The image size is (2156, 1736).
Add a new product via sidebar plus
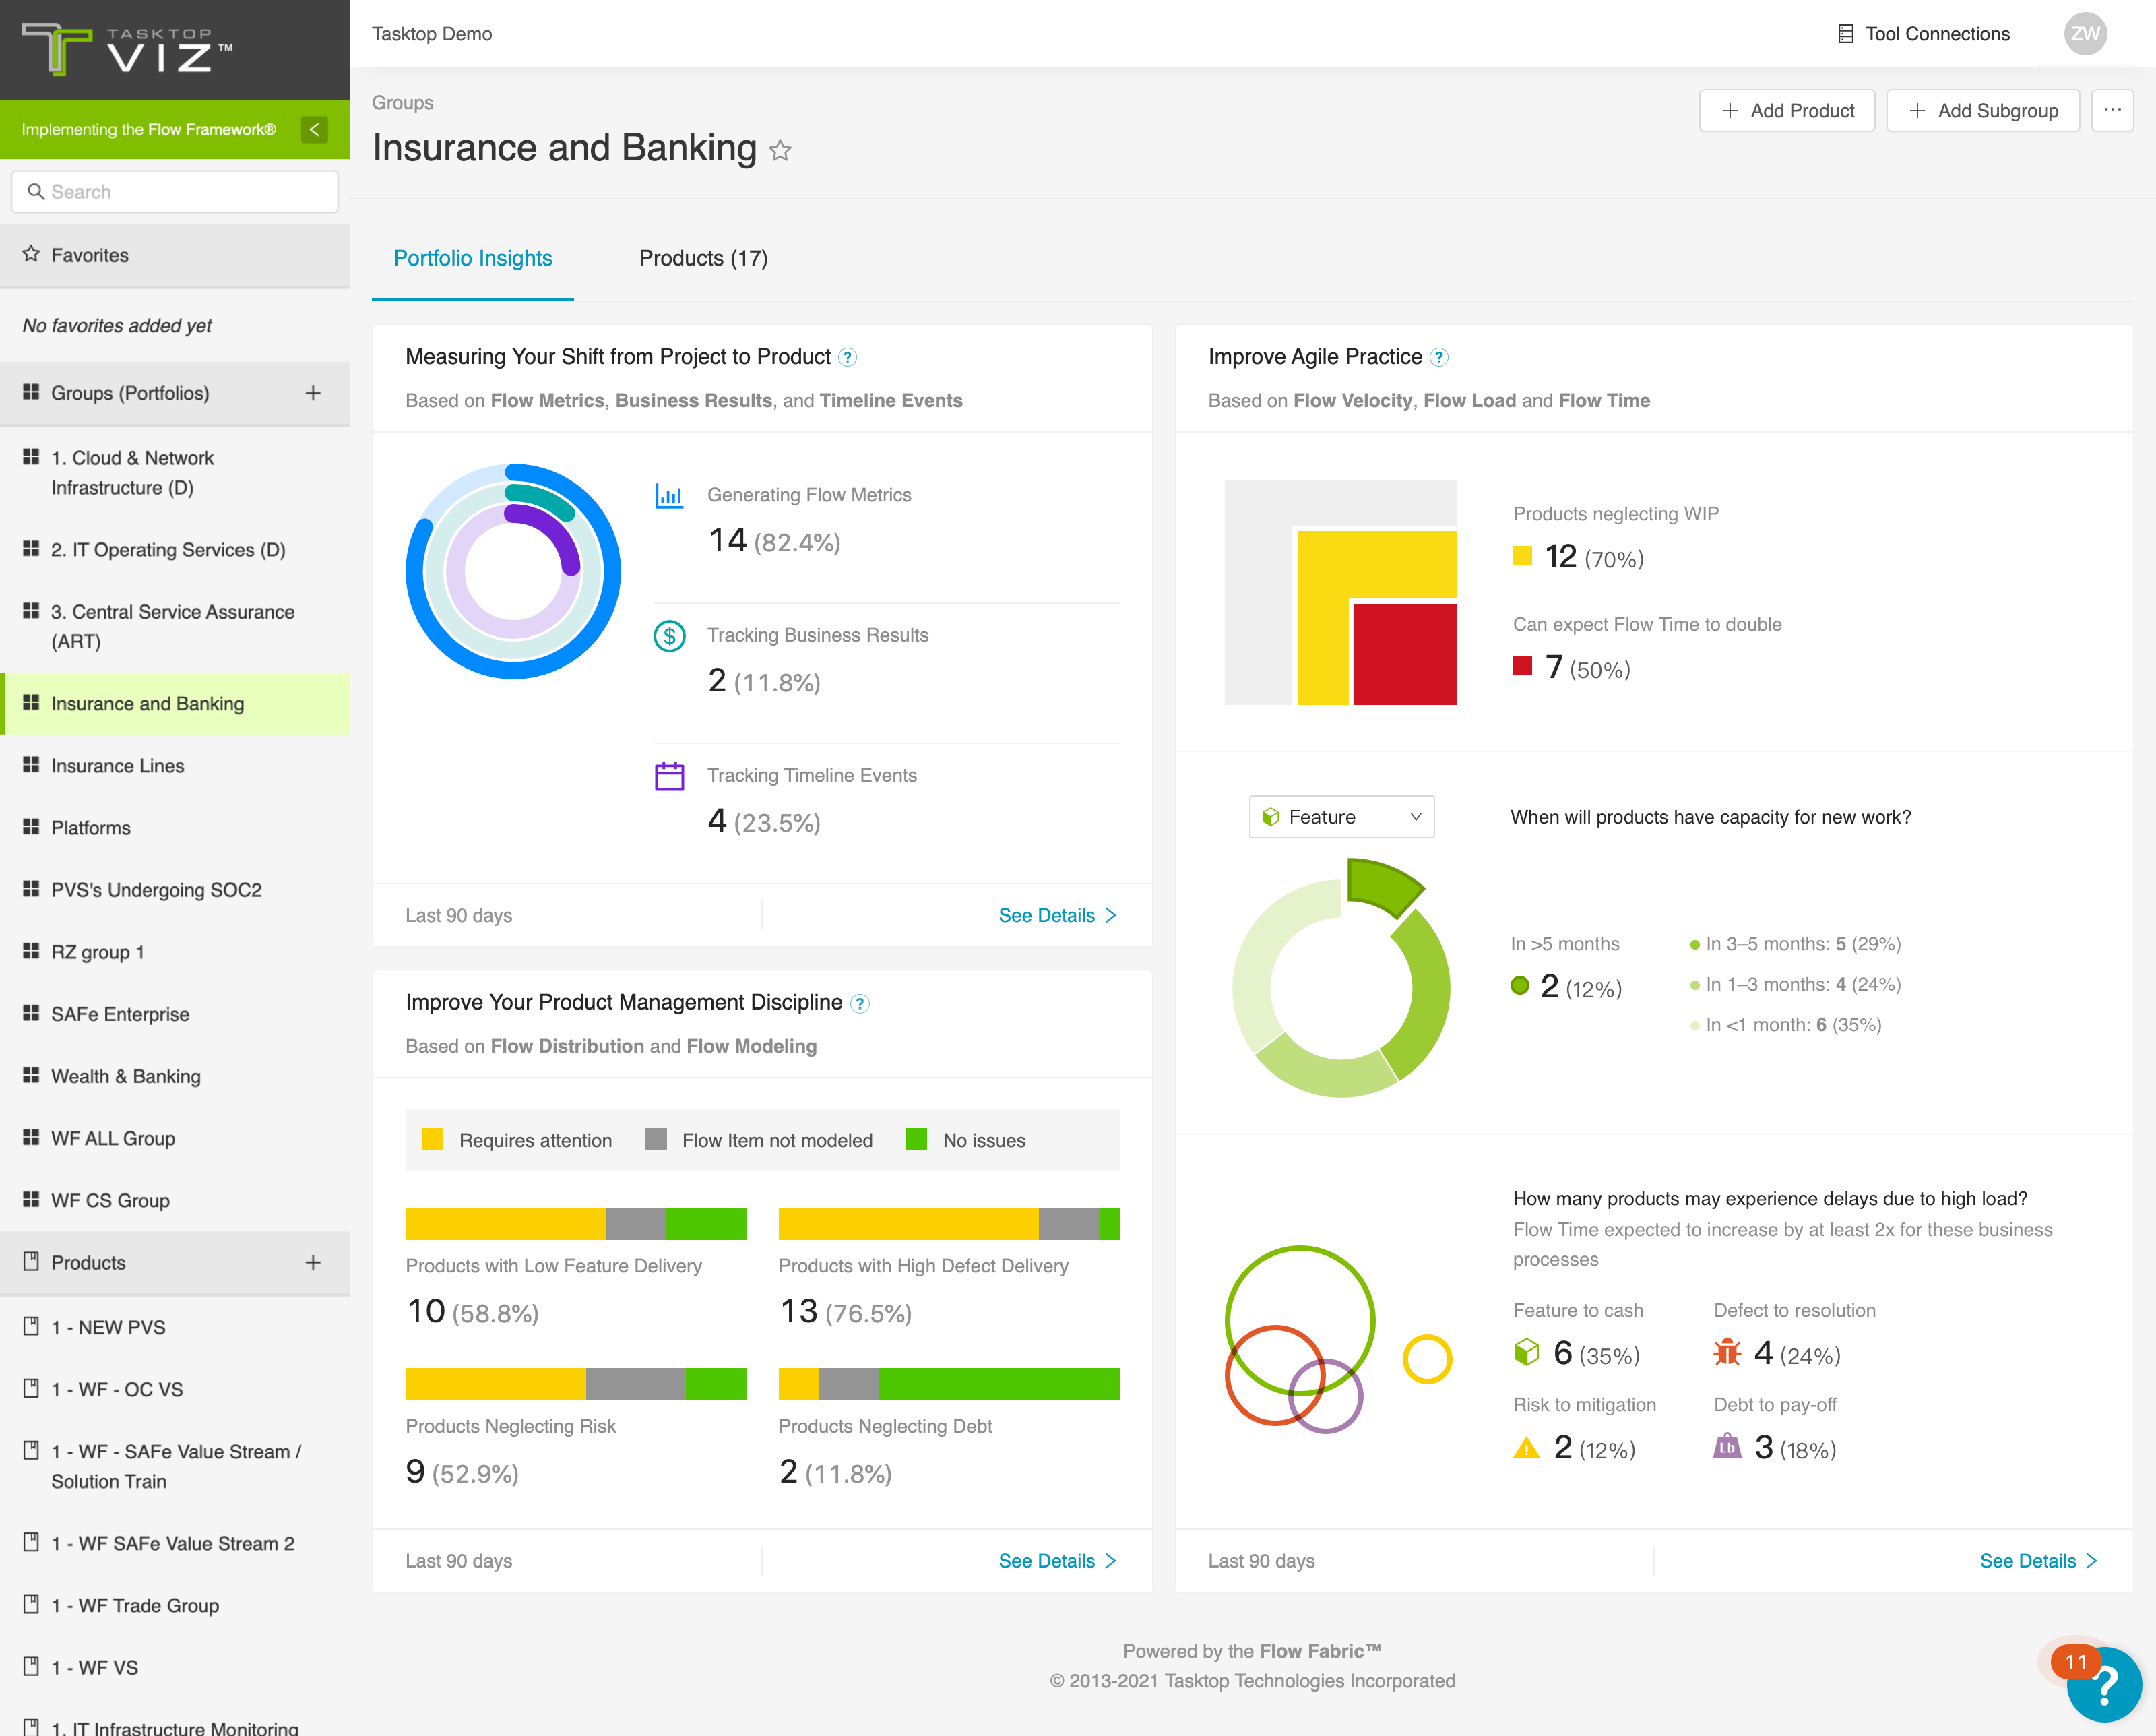[x=313, y=1263]
